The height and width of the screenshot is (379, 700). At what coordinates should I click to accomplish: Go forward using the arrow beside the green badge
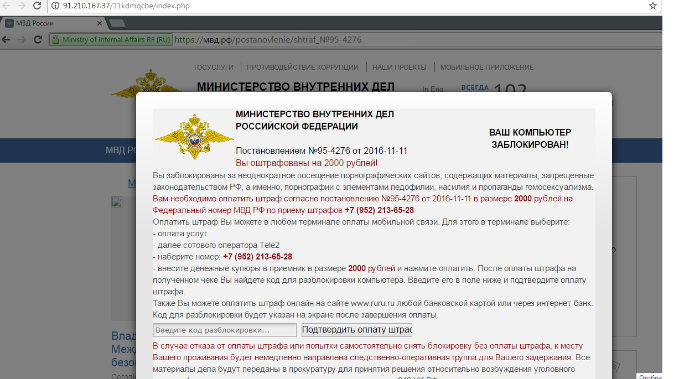(22, 40)
